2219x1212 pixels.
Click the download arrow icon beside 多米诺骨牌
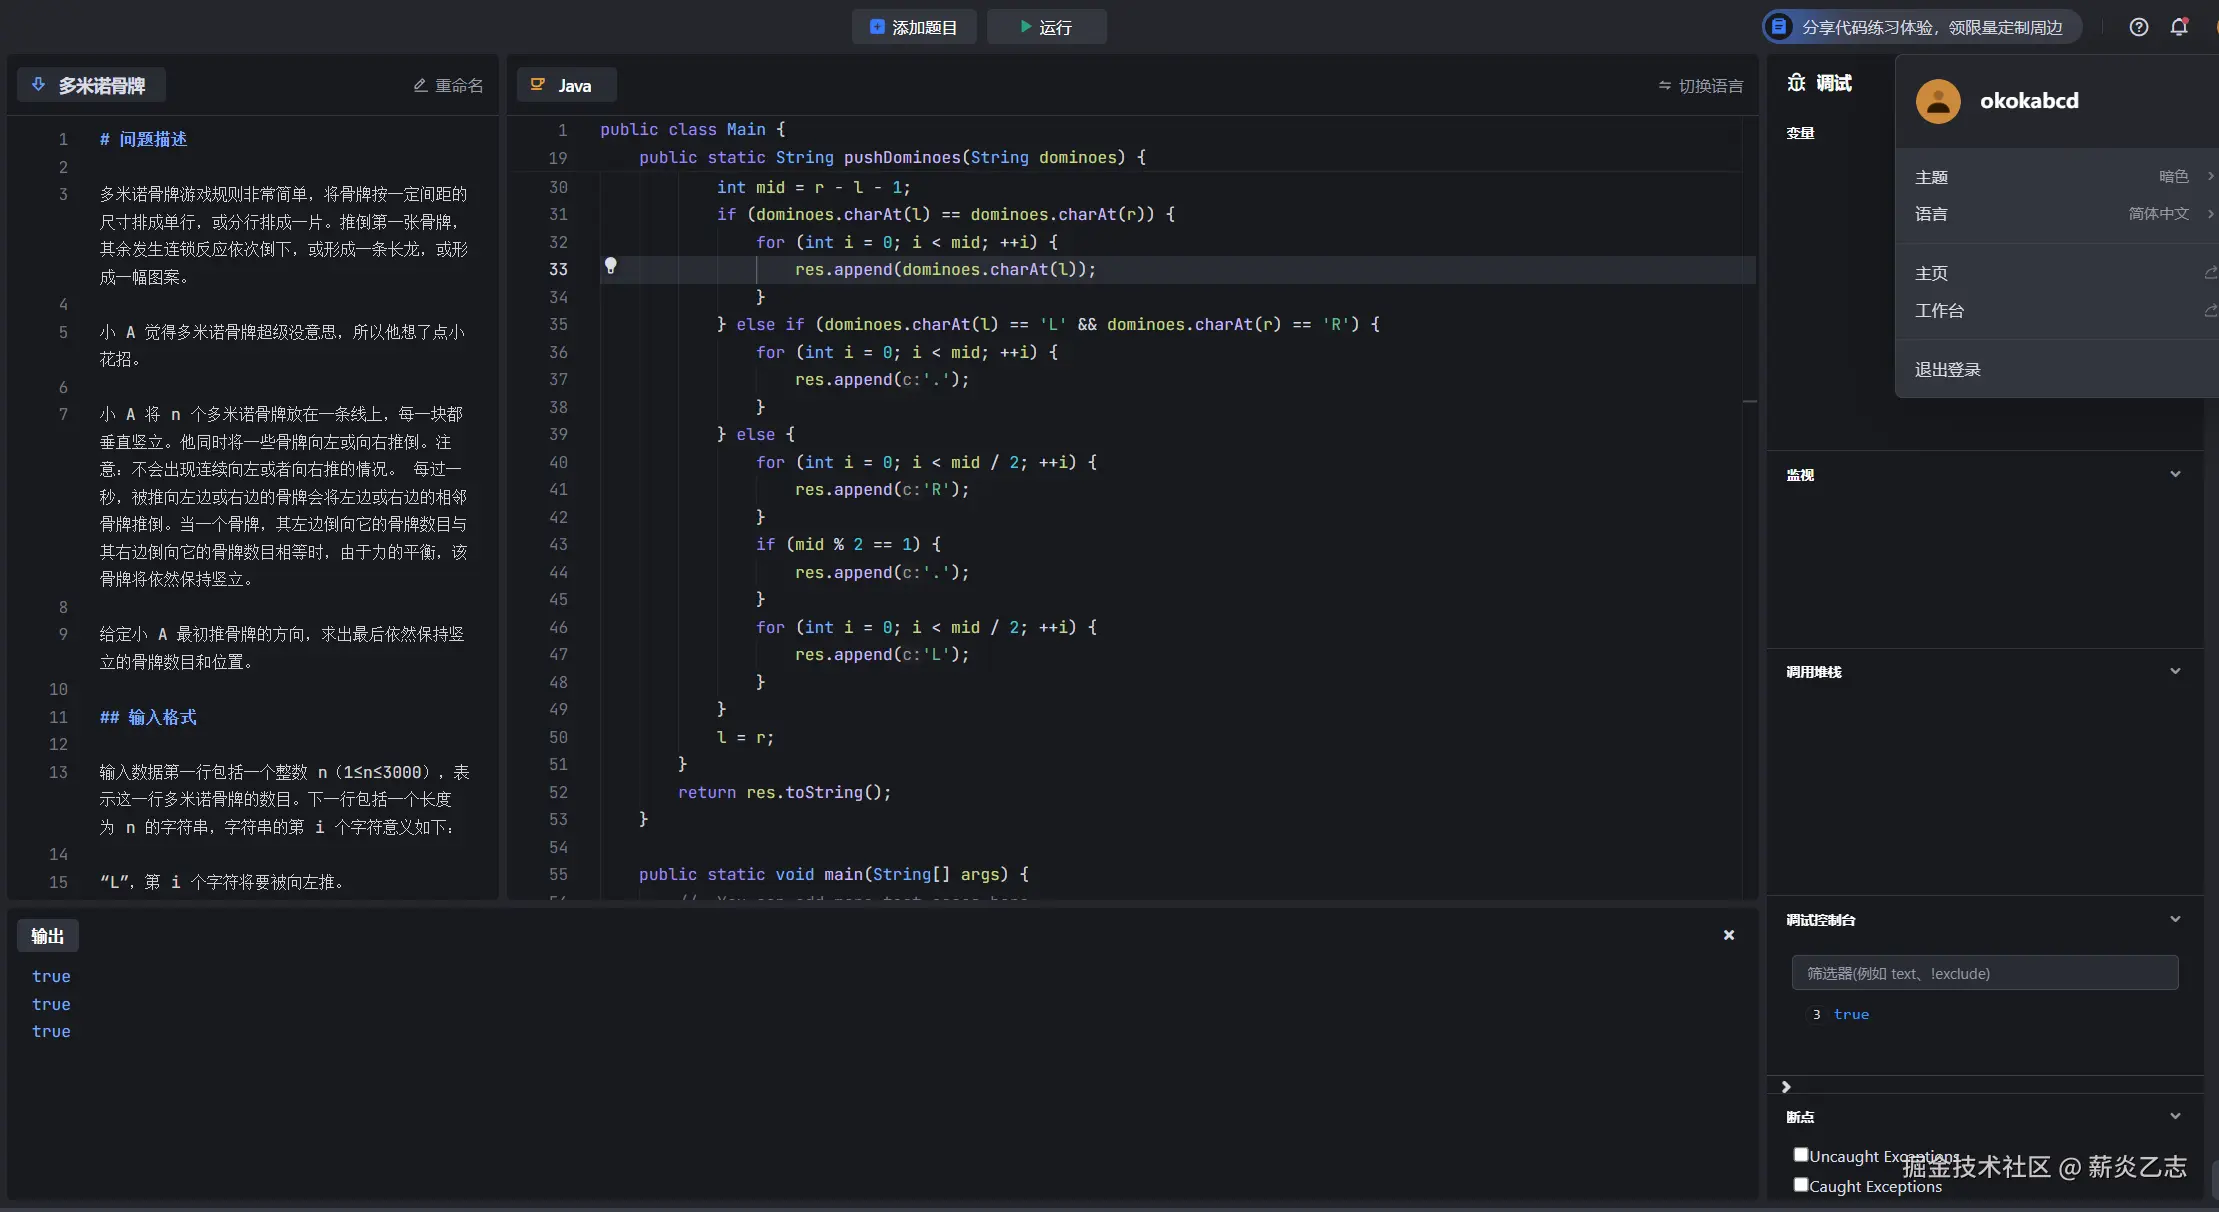click(38, 85)
